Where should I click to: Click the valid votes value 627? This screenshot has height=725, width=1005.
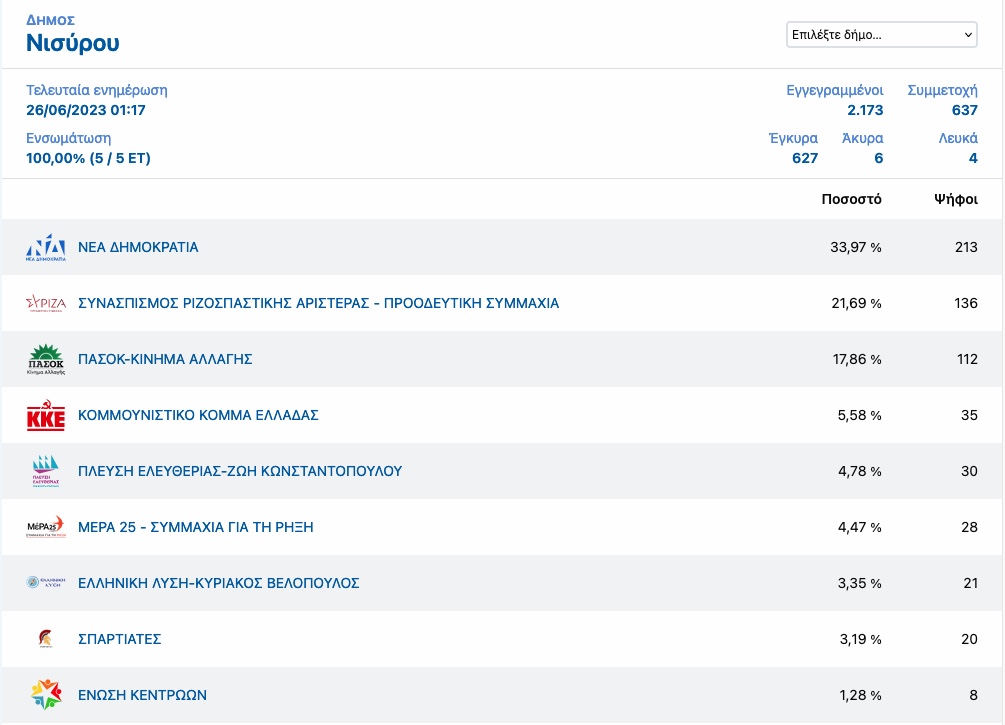[x=805, y=158]
